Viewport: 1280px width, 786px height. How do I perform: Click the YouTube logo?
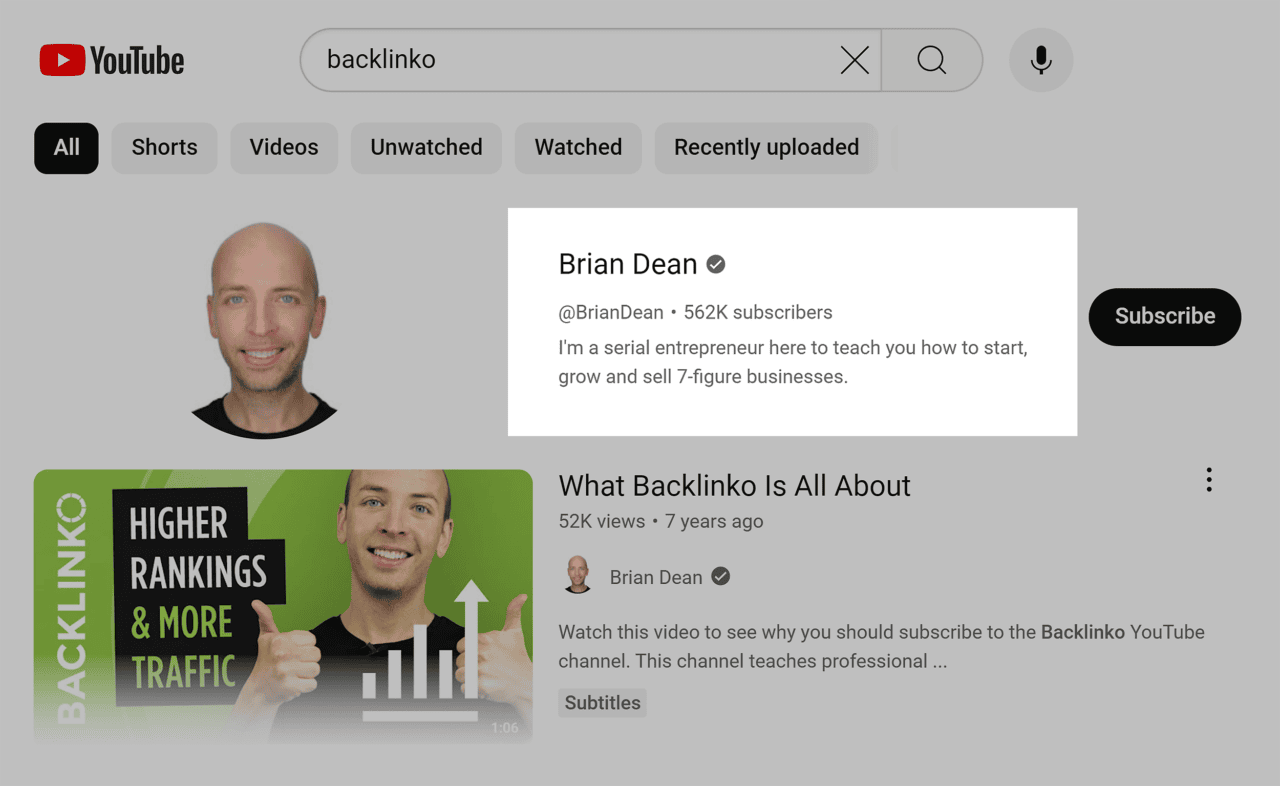tap(111, 60)
